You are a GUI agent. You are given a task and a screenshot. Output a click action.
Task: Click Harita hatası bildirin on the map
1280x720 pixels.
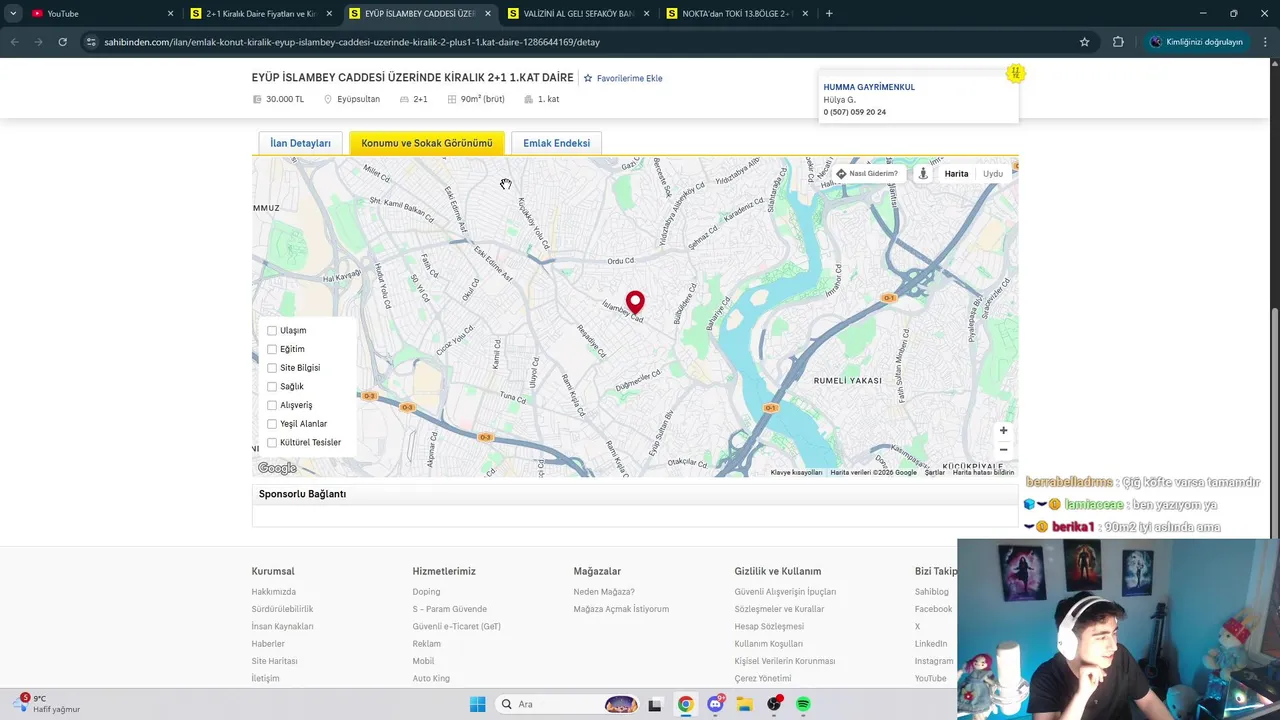click(x=983, y=472)
